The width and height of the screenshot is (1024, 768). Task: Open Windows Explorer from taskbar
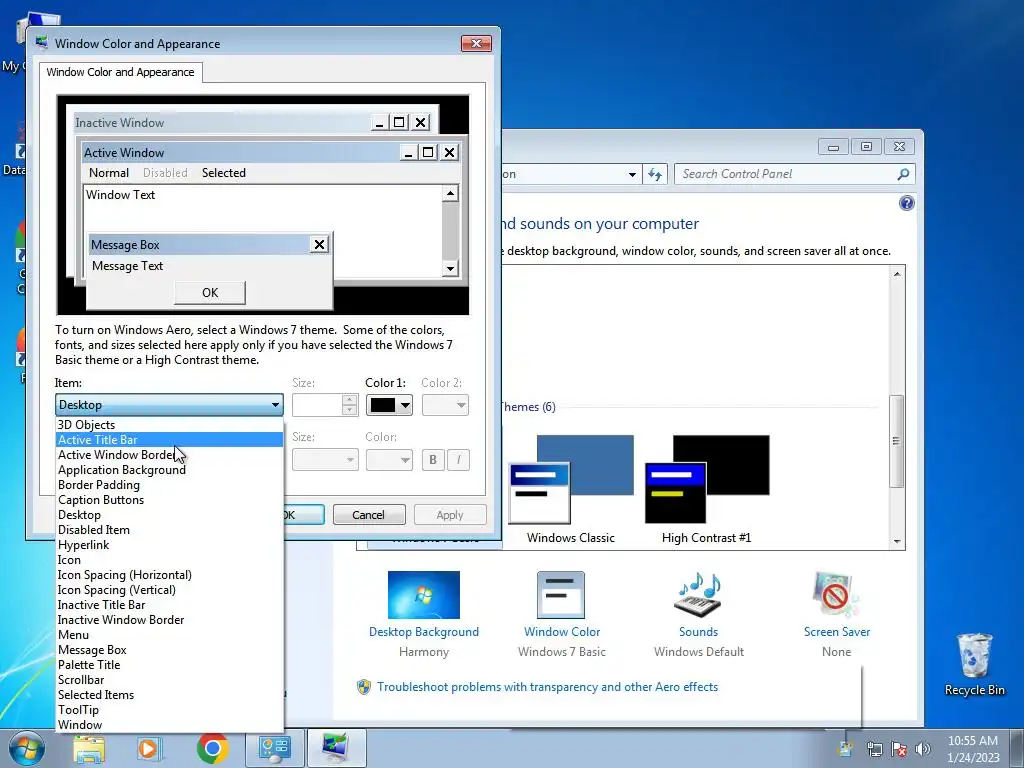click(88, 748)
